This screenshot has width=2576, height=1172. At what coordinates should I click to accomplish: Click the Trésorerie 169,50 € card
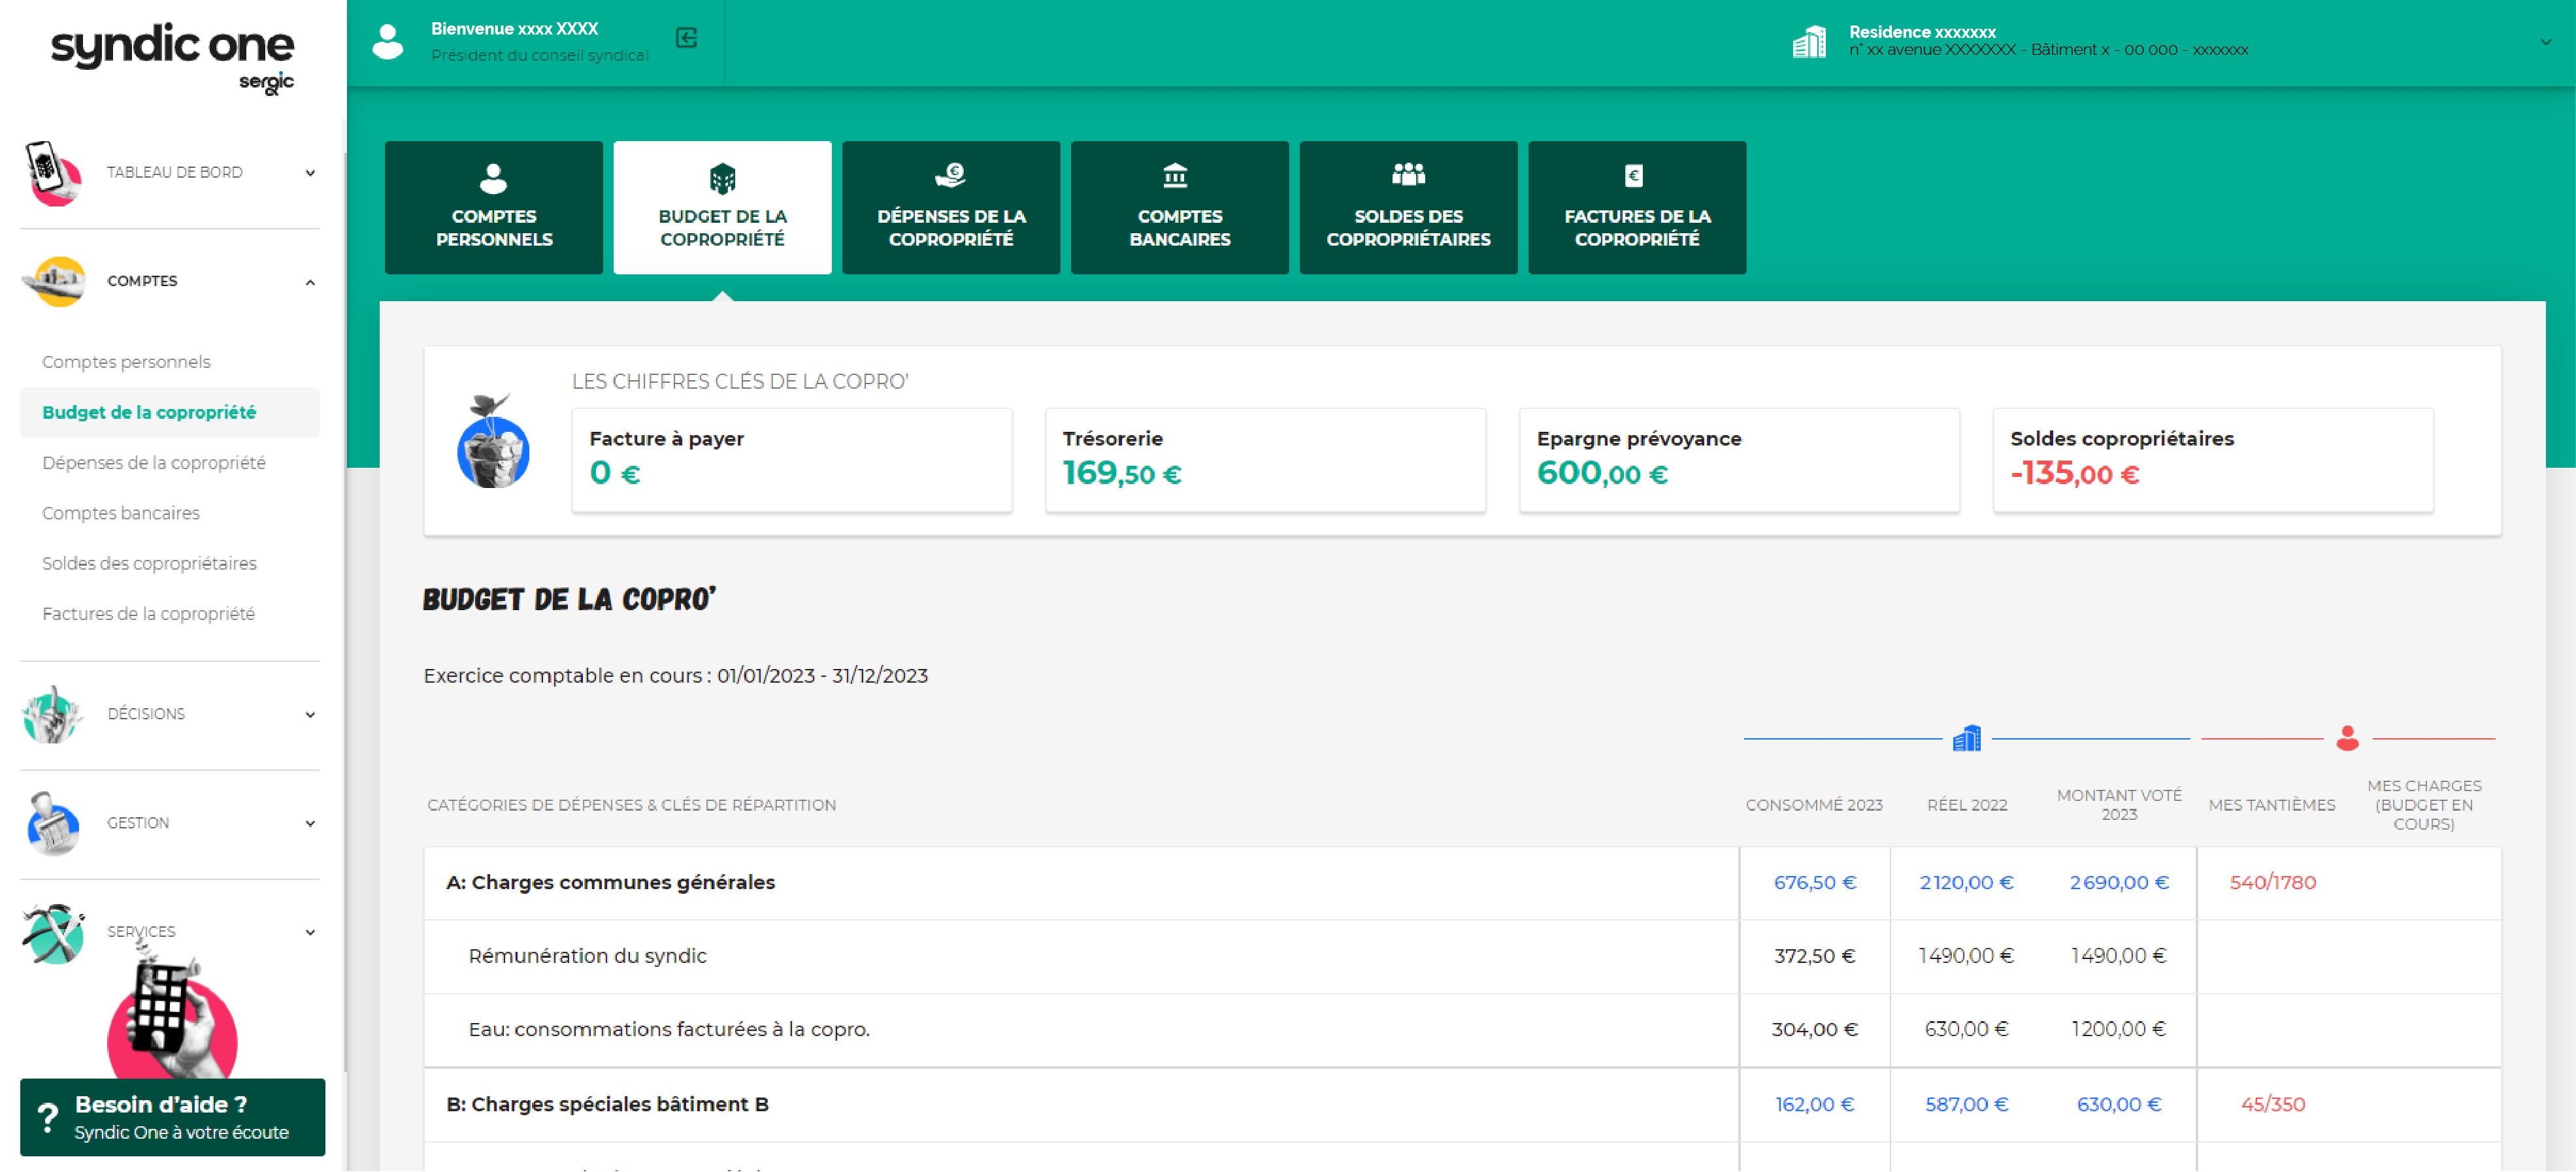pos(1265,460)
